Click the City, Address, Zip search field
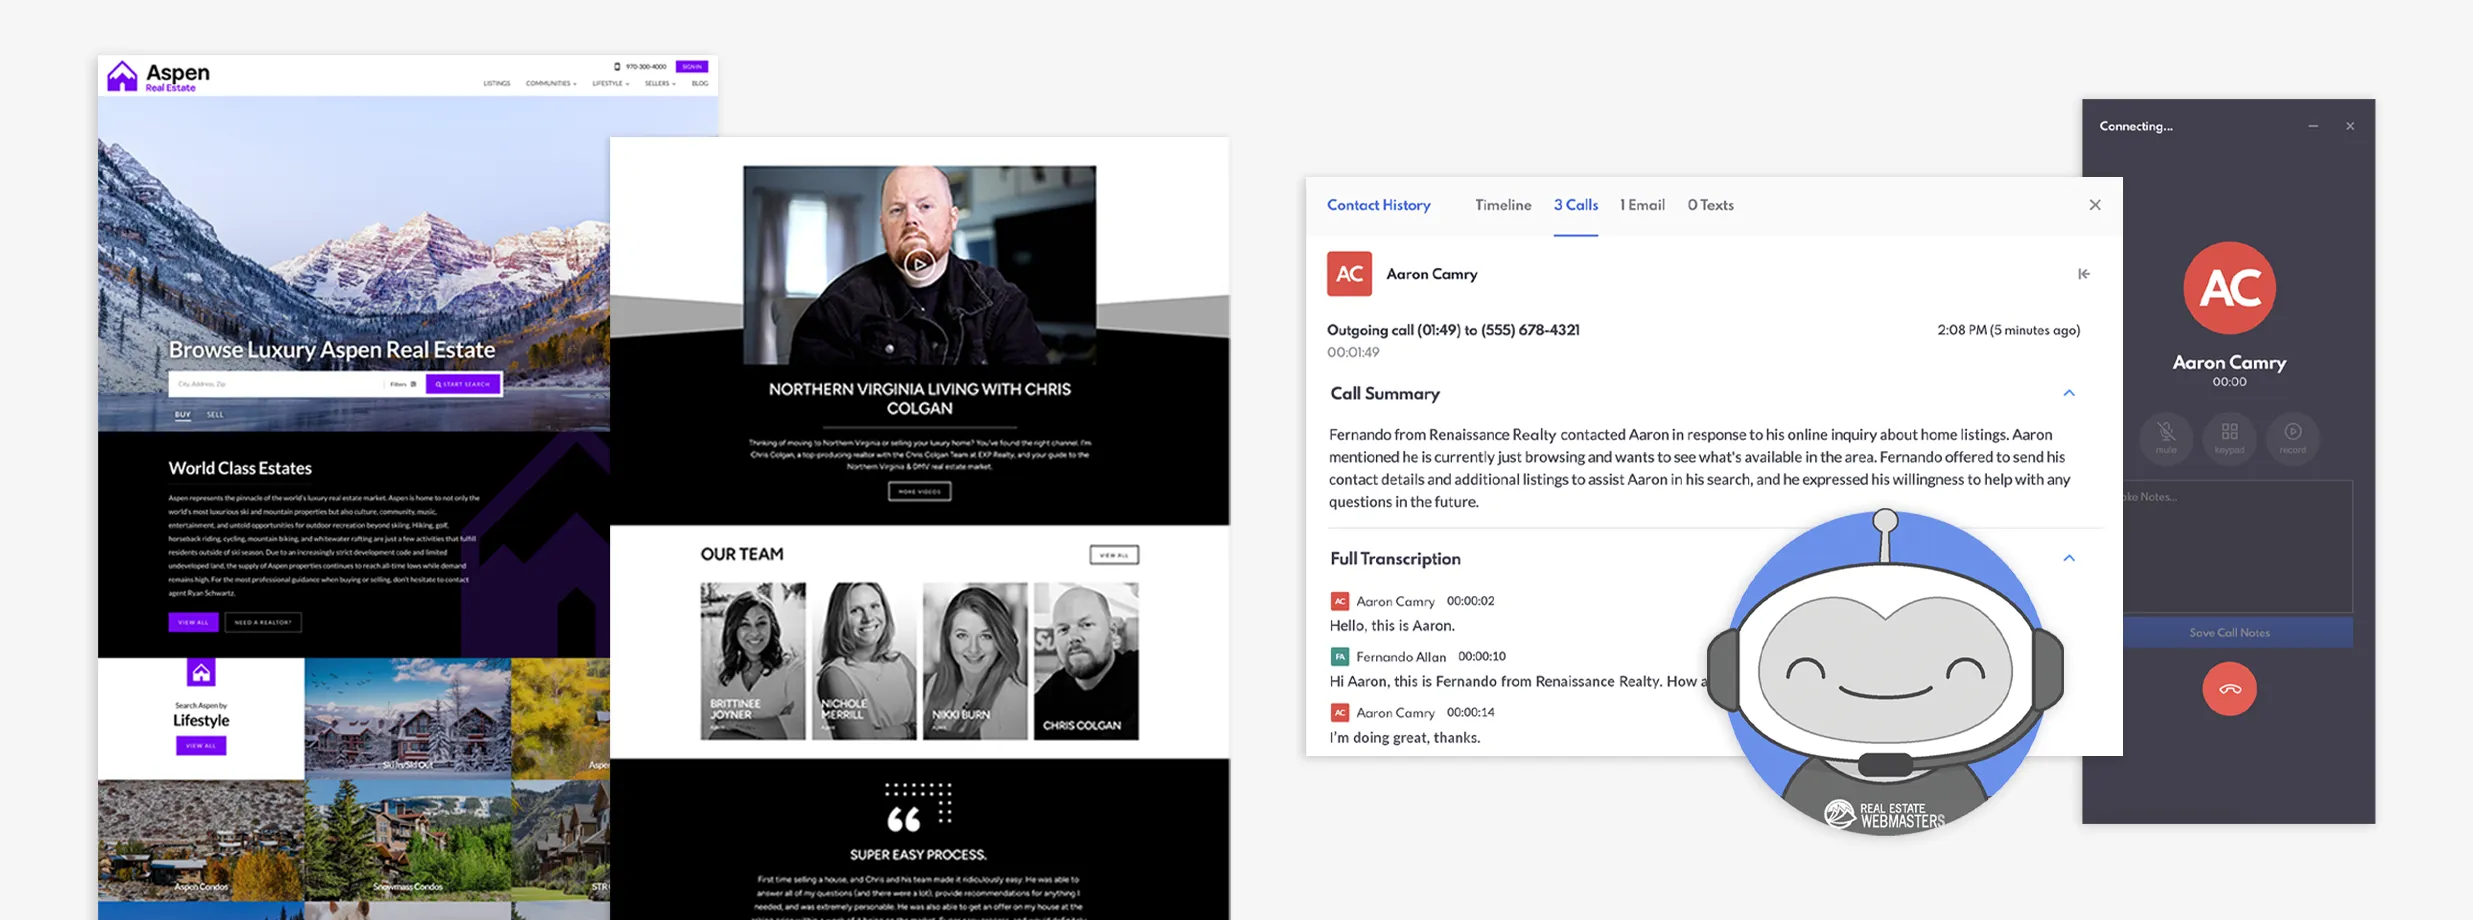 pos(275,384)
